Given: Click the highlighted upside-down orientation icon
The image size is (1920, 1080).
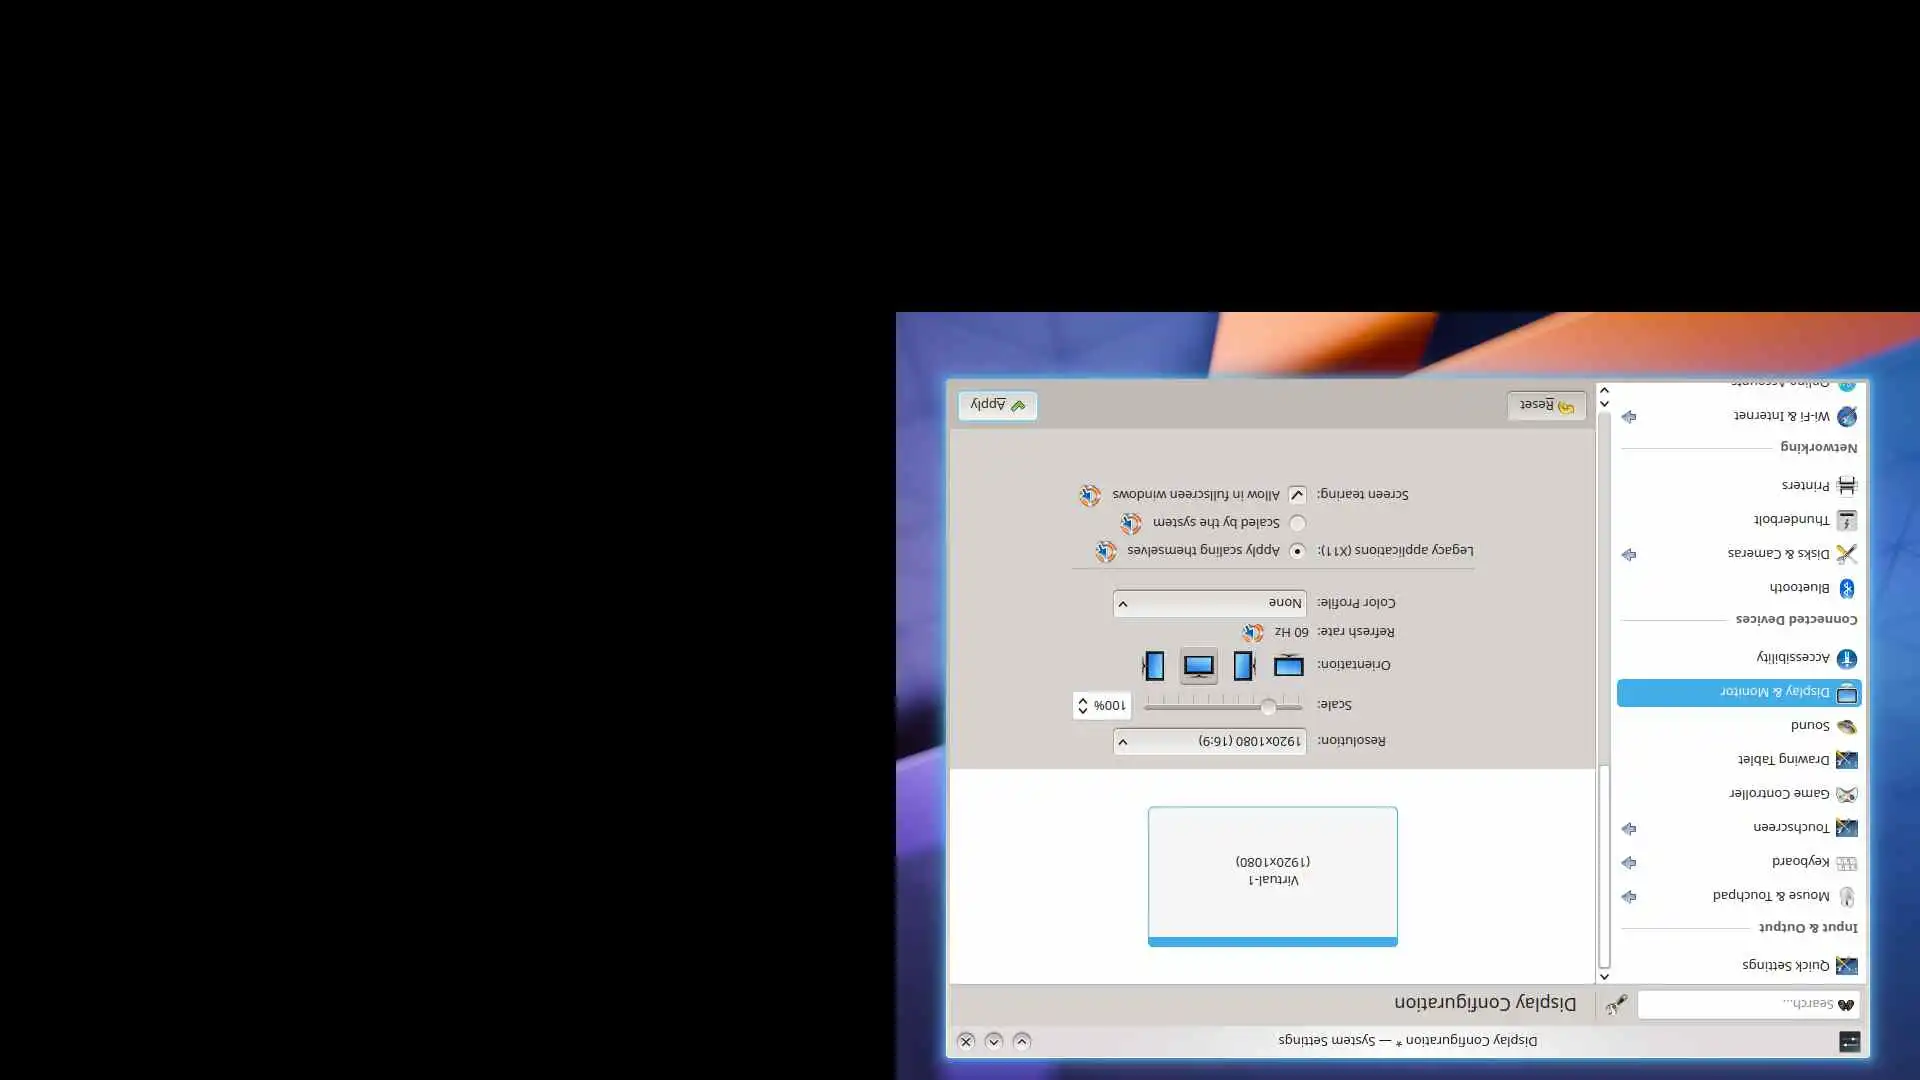Looking at the screenshot, I should (1198, 665).
